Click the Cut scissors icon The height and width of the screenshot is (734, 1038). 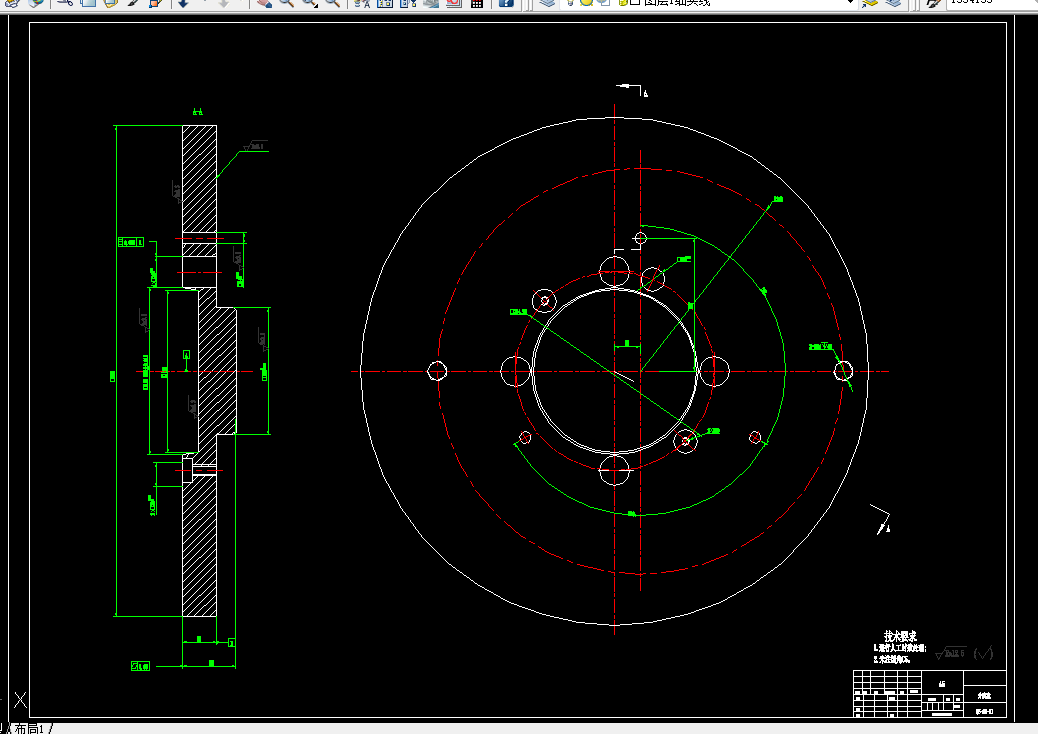coord(65,2)
